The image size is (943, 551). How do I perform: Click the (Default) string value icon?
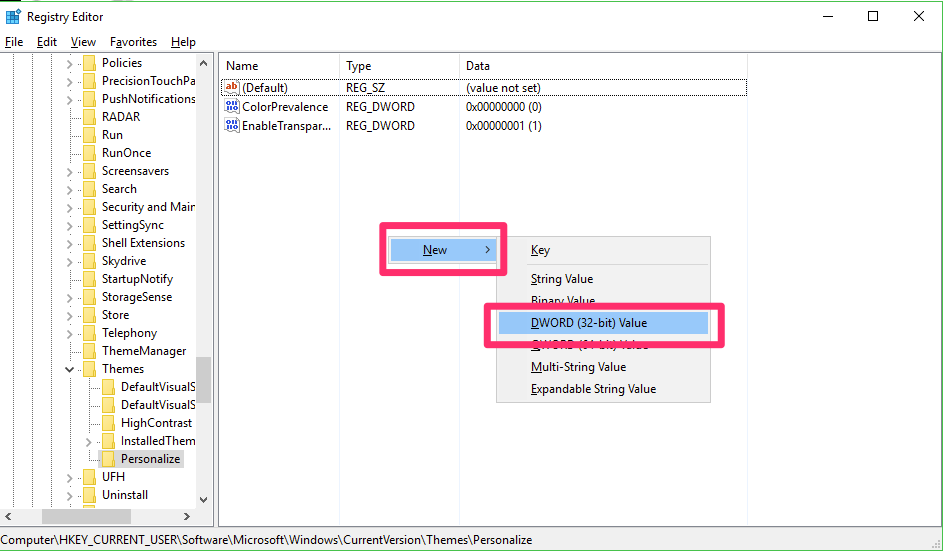click(x=232, y=88)
